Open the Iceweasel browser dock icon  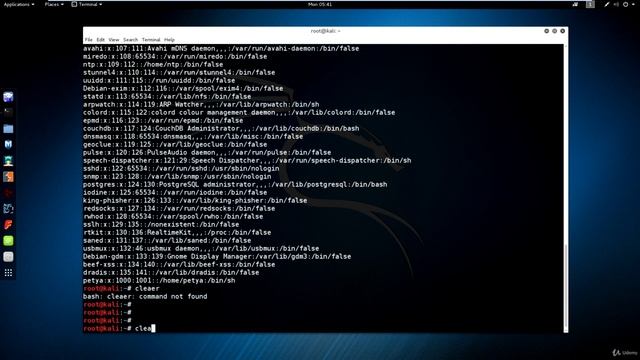tap(8, 97)
